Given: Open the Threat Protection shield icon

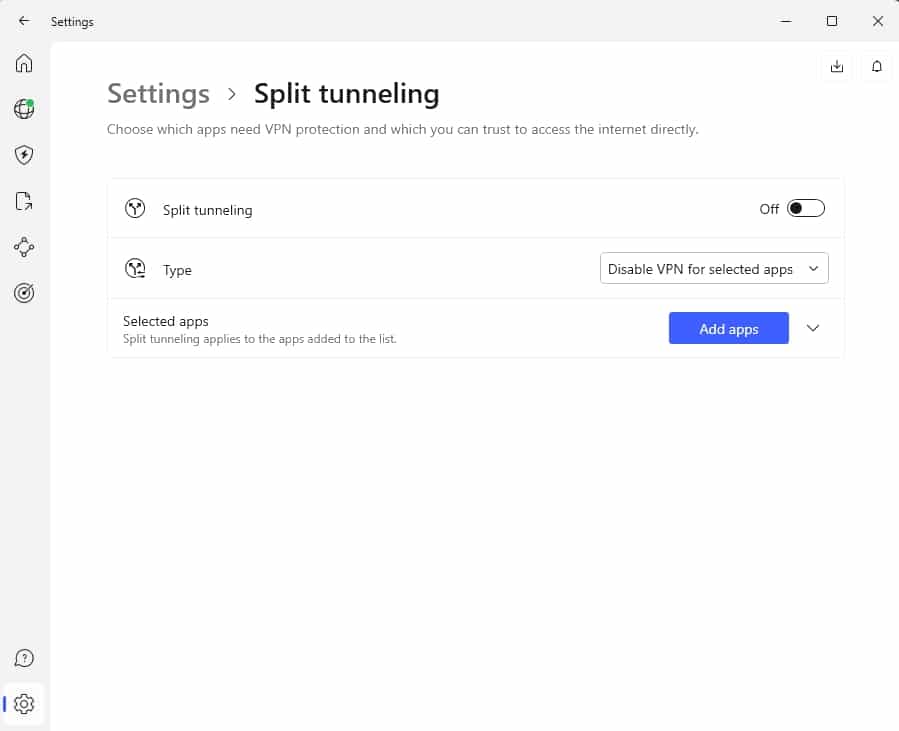Looking at the screenshot, I should click(24, 155).
